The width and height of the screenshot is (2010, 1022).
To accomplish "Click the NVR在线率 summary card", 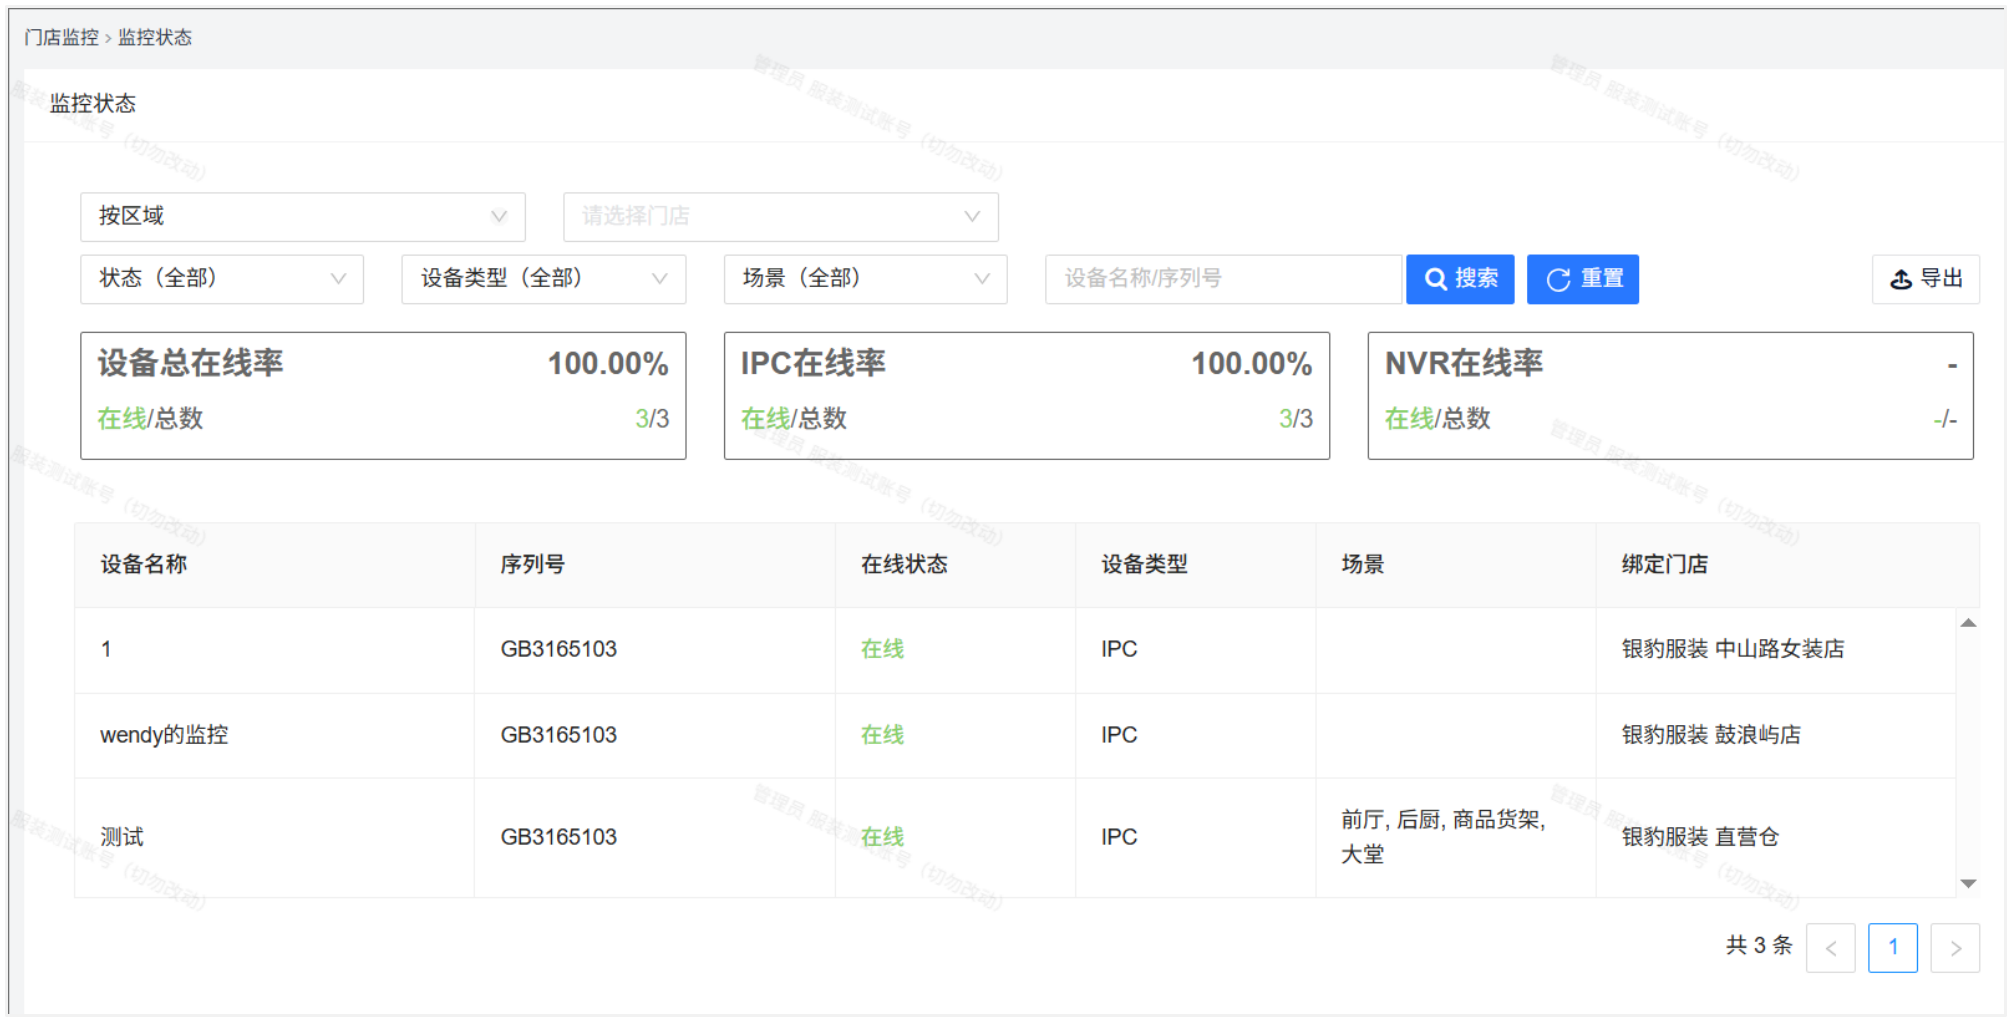I will 1670,396.
